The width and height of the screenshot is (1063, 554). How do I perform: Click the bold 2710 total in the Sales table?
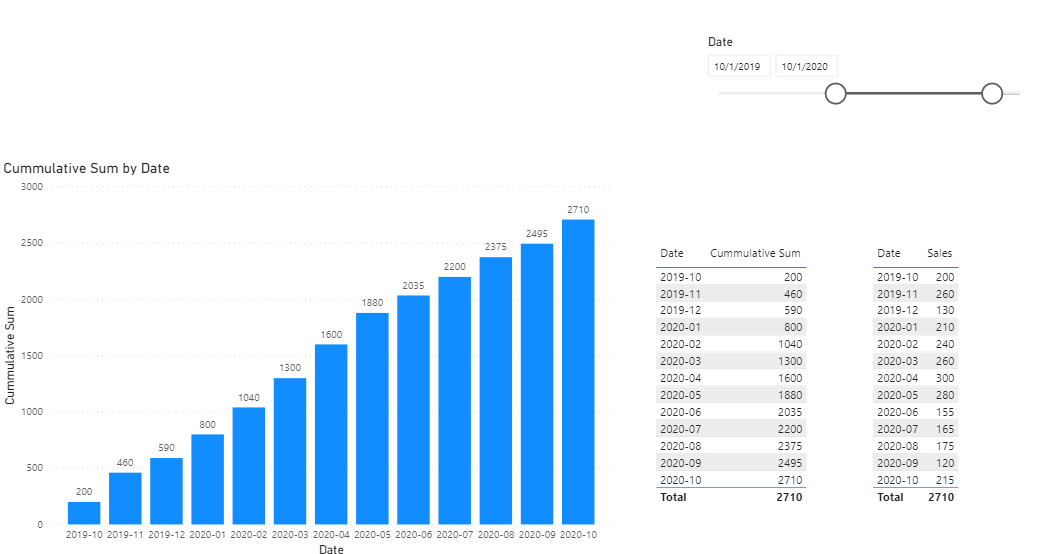click(x=941, y=497)
